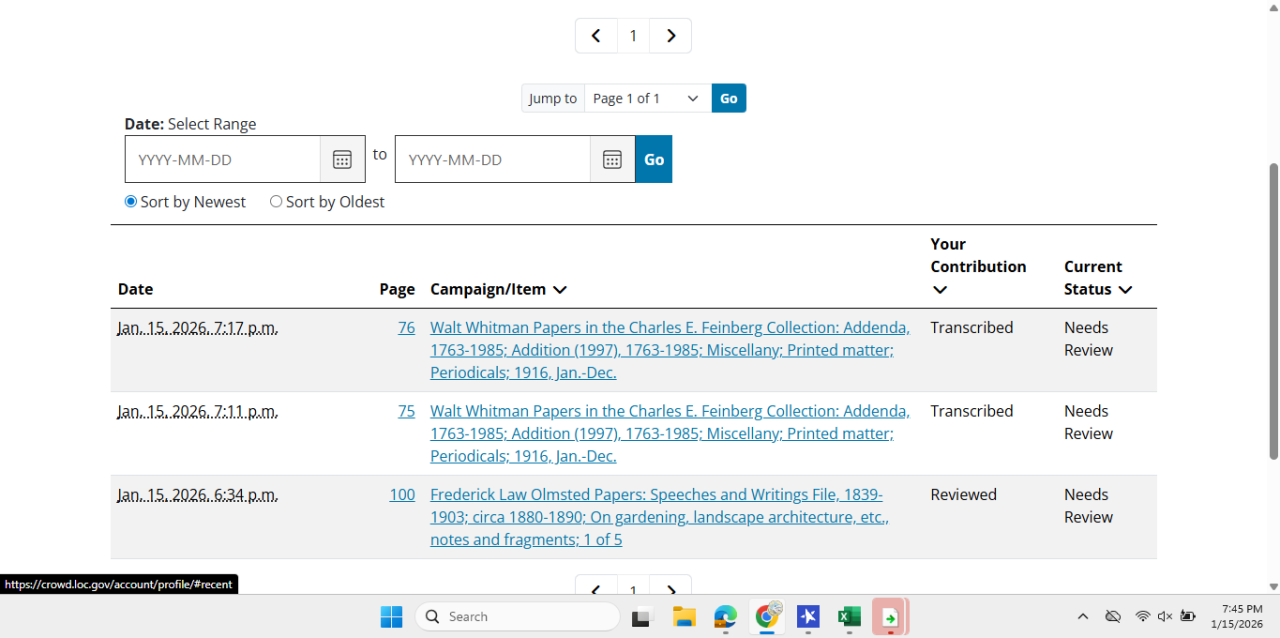
Task: Click the Go button beside Jump to
Action: click(729, 98)
